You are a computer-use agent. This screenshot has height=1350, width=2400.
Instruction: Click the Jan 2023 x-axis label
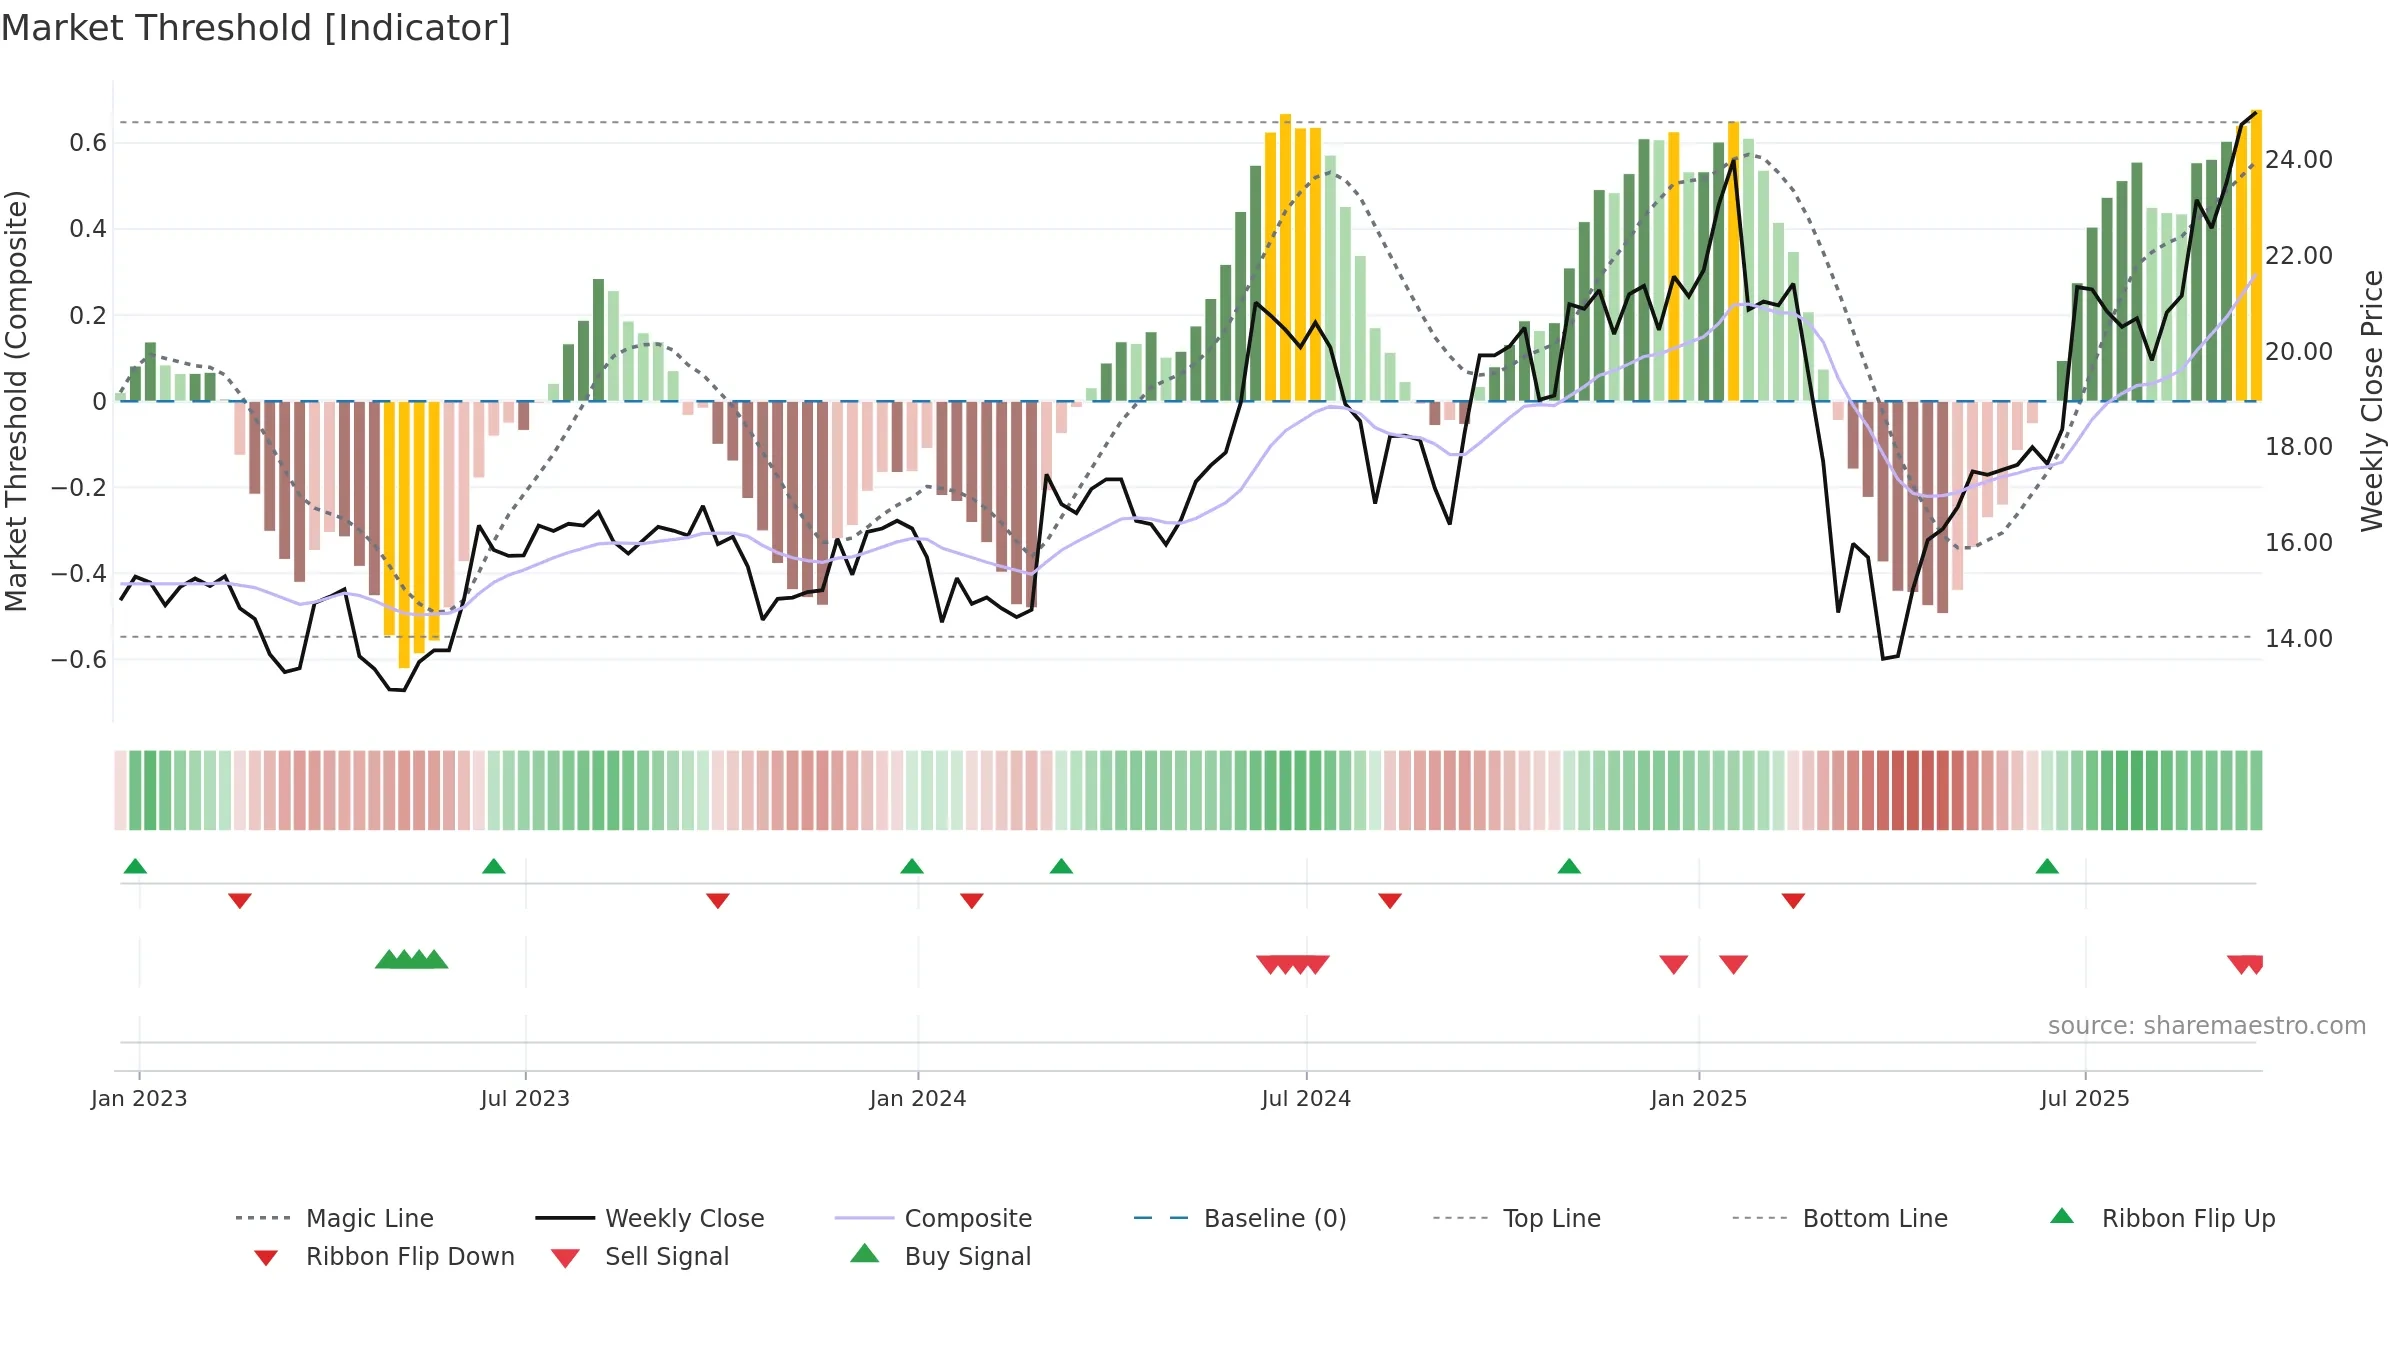(139, 1098)
